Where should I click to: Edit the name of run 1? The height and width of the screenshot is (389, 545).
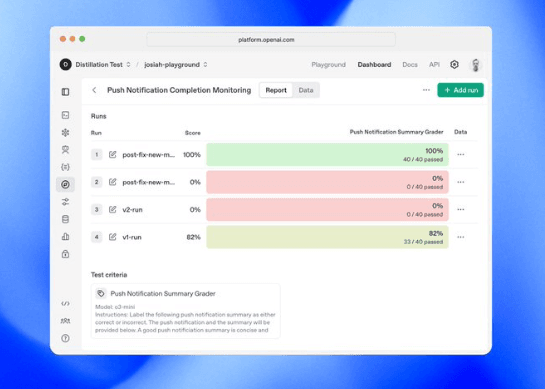point(113,154)
